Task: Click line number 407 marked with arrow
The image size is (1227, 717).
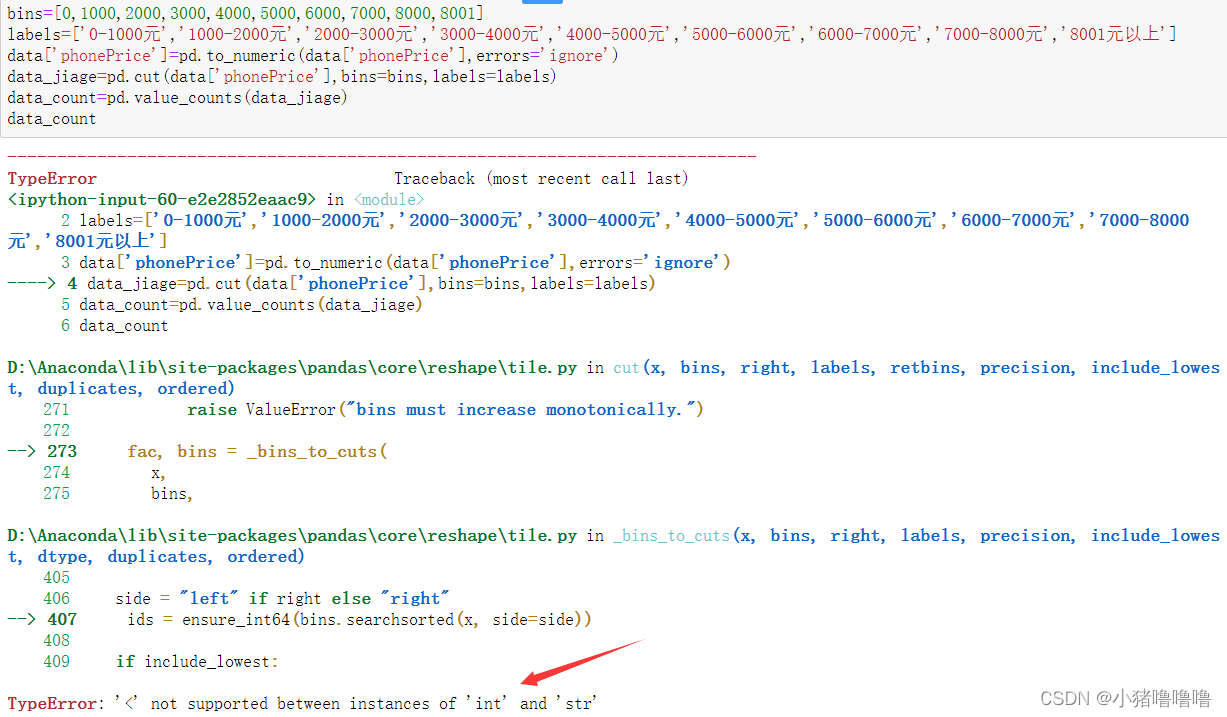Action: point(62,618)
